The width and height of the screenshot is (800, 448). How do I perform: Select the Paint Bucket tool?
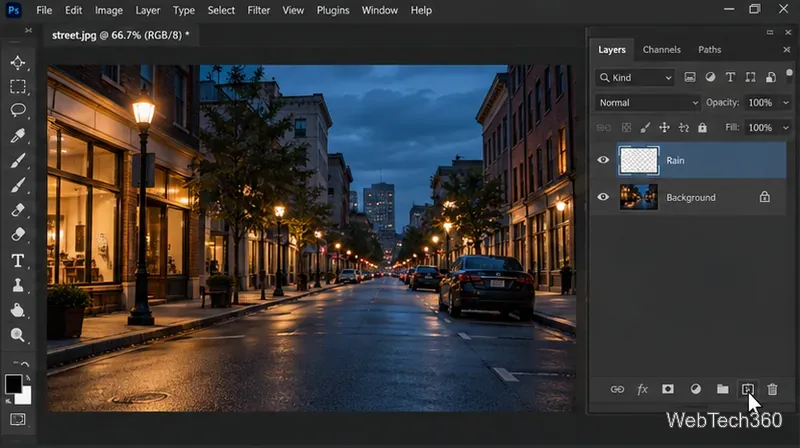tap(18, 310)
